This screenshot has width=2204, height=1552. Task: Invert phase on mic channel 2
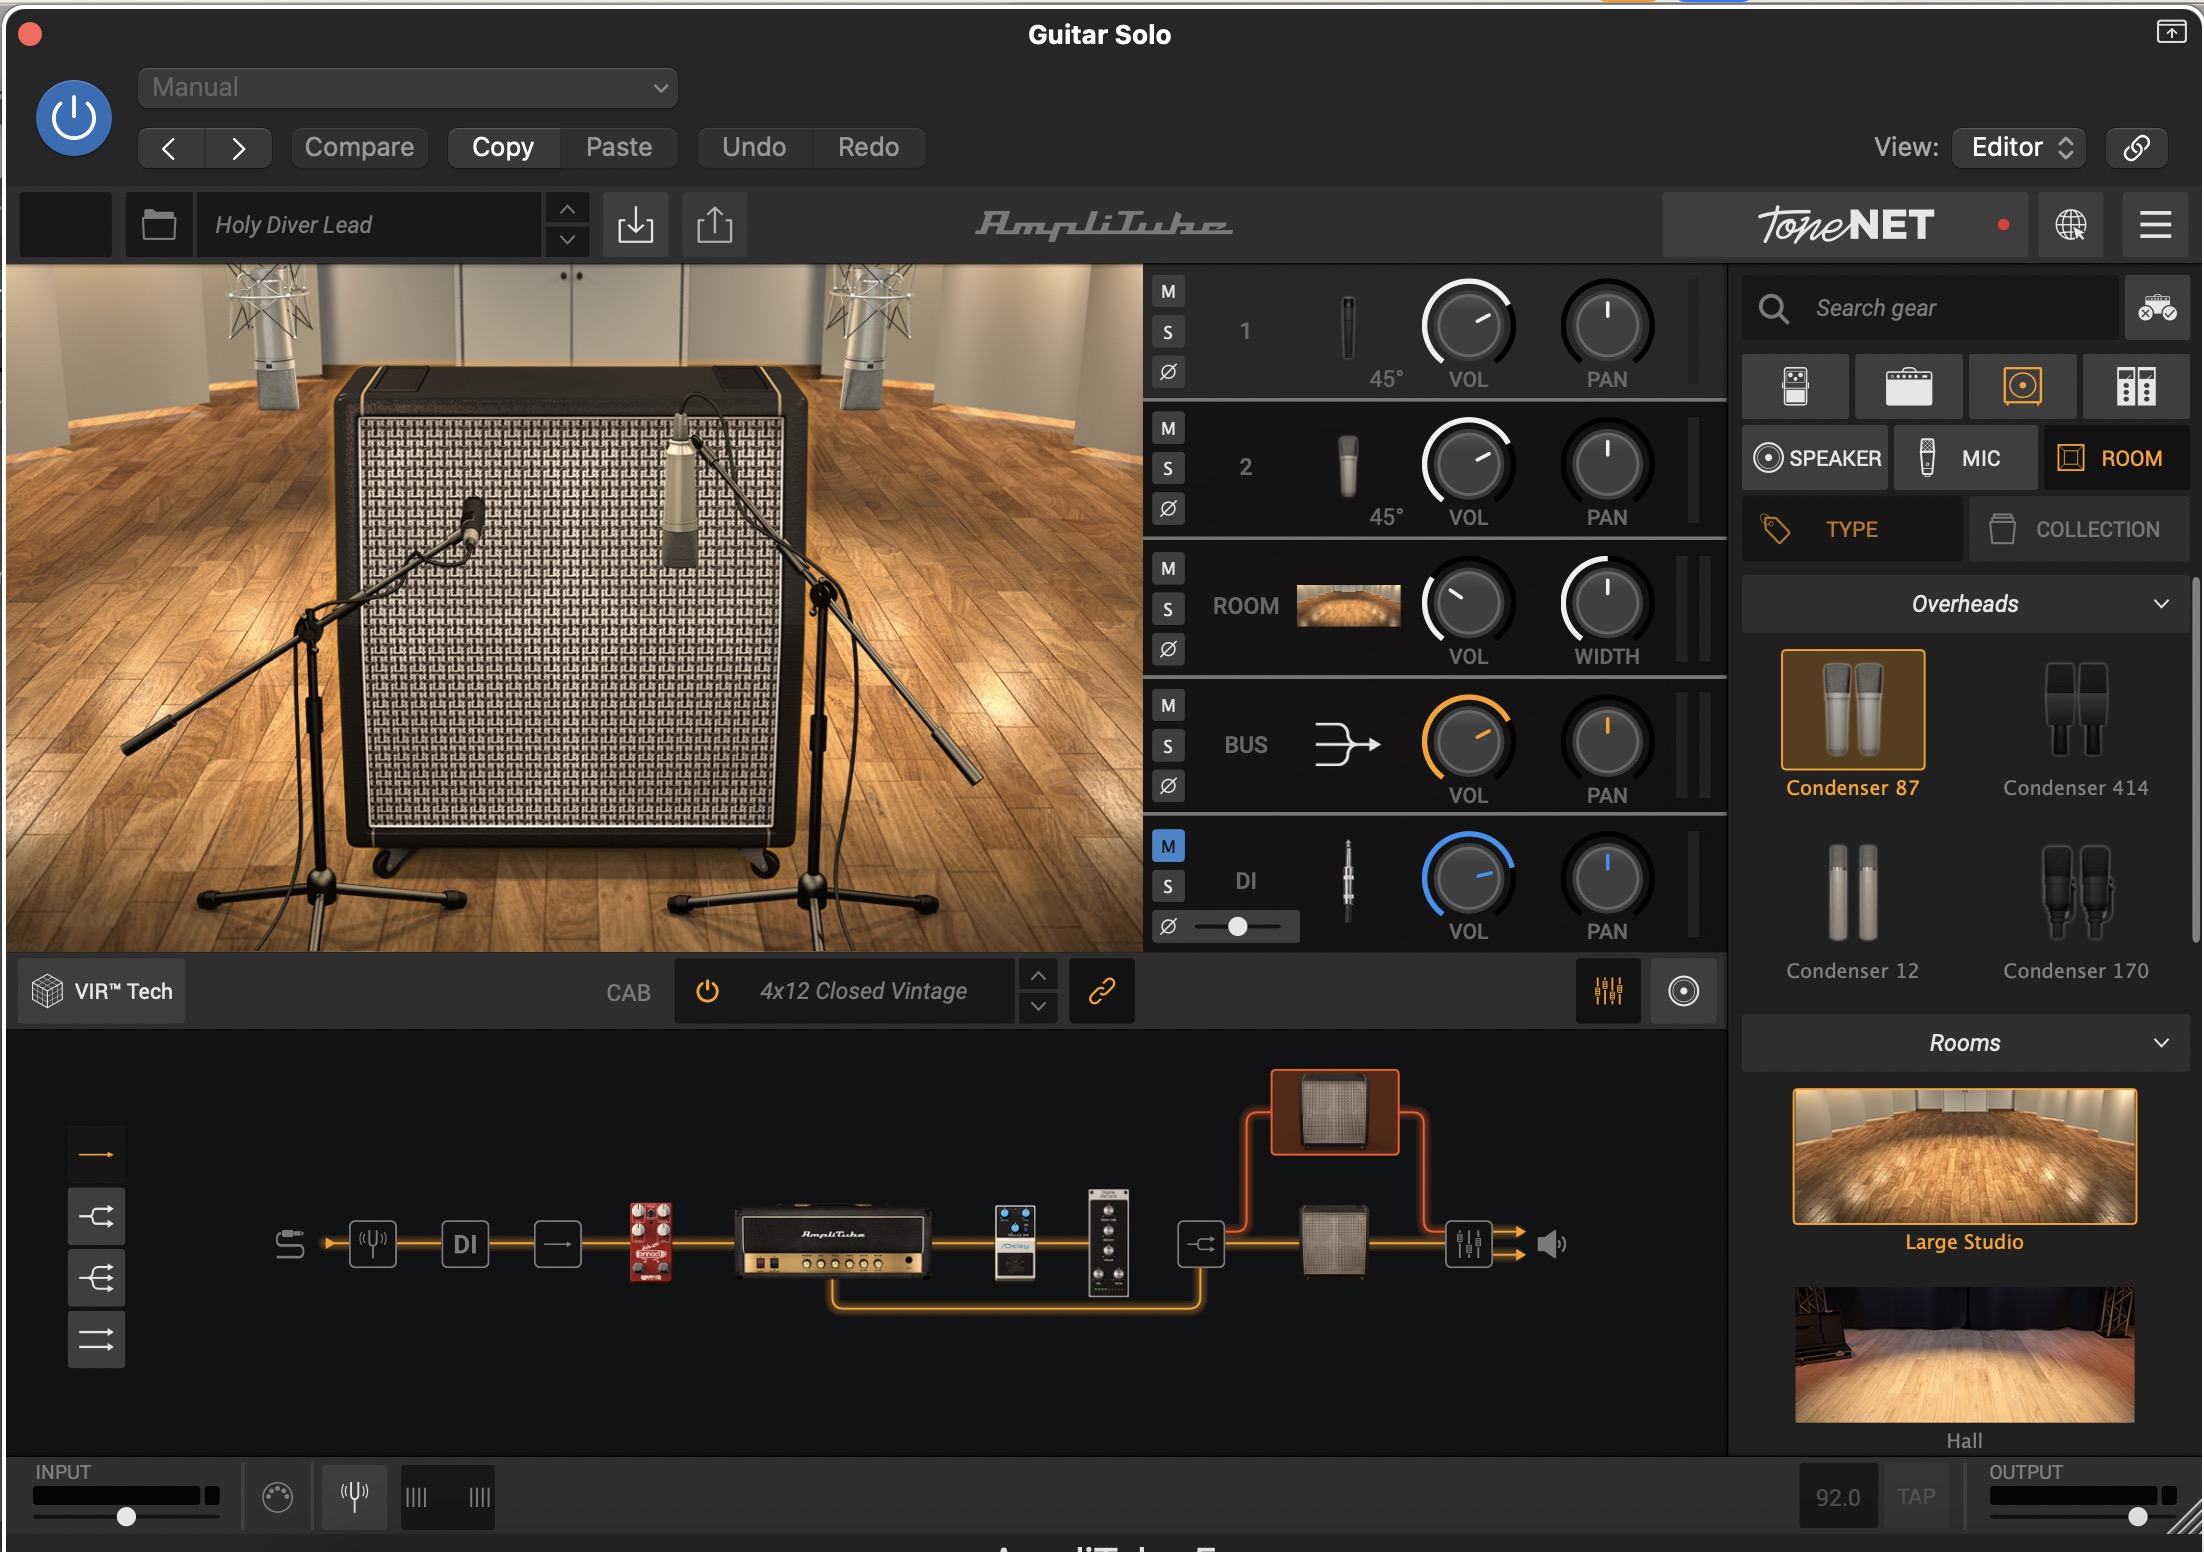(x=1168, y=509)
